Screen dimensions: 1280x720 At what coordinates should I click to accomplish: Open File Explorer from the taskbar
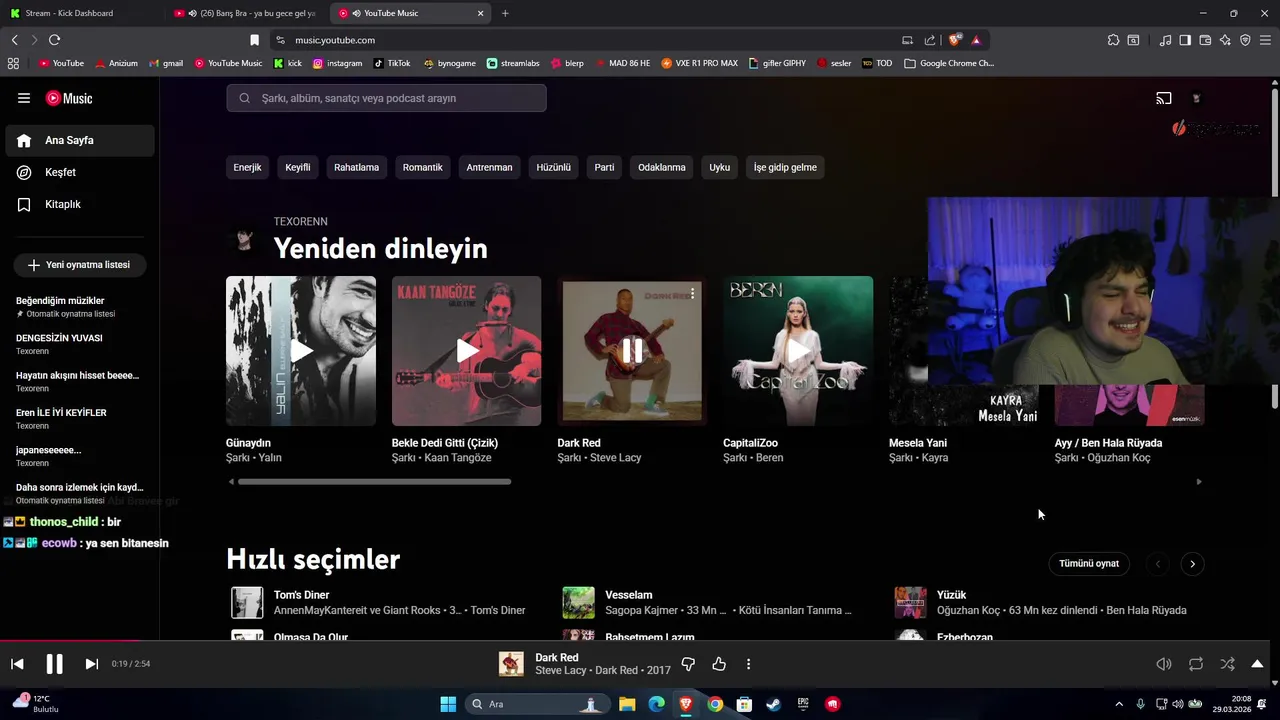point(627,704)
